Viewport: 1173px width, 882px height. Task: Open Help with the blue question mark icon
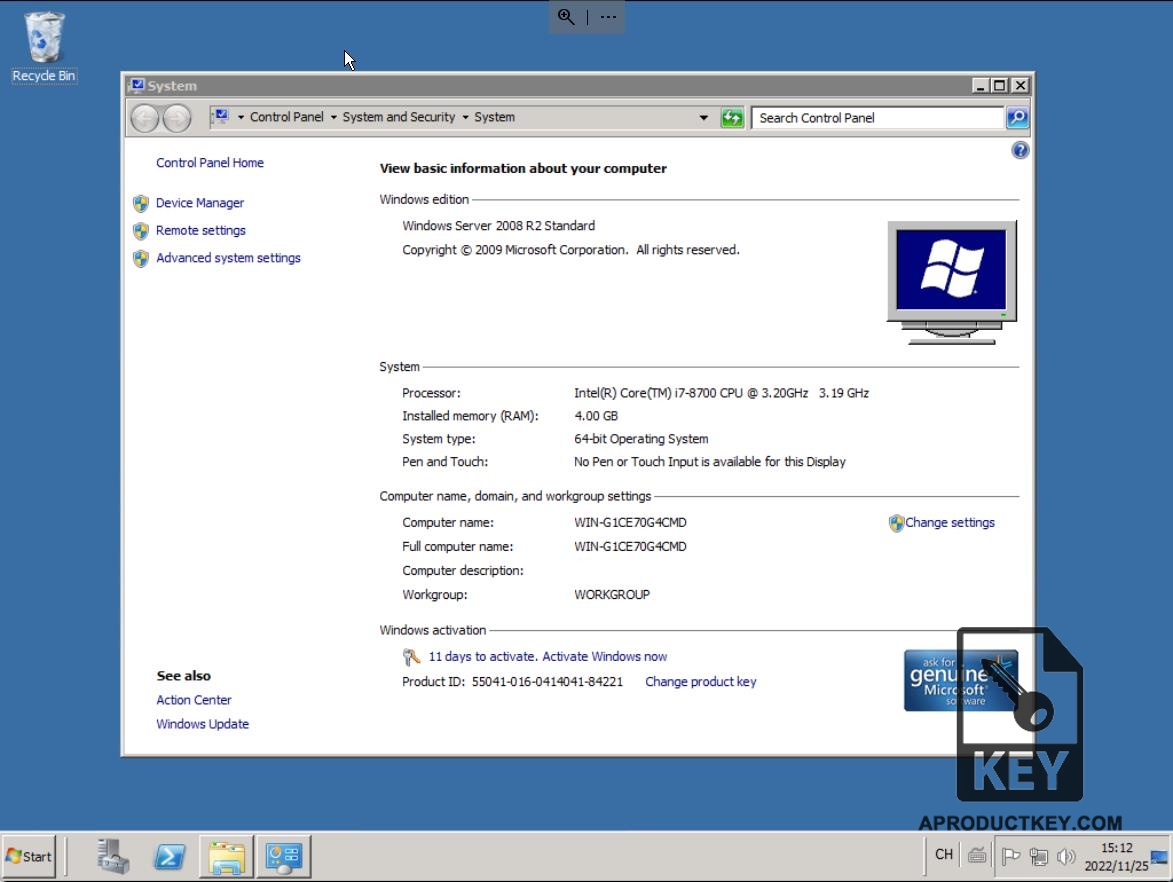[x=1020, y=150]
